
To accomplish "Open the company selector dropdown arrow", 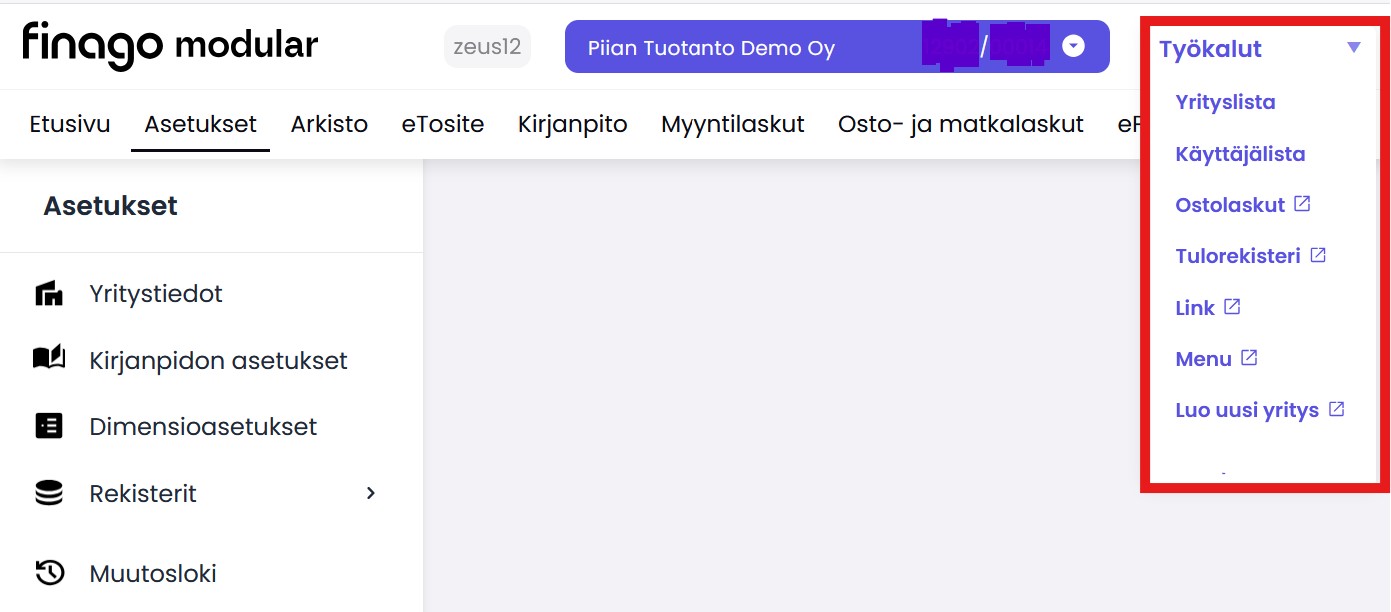I will [x=1073, y=46].
